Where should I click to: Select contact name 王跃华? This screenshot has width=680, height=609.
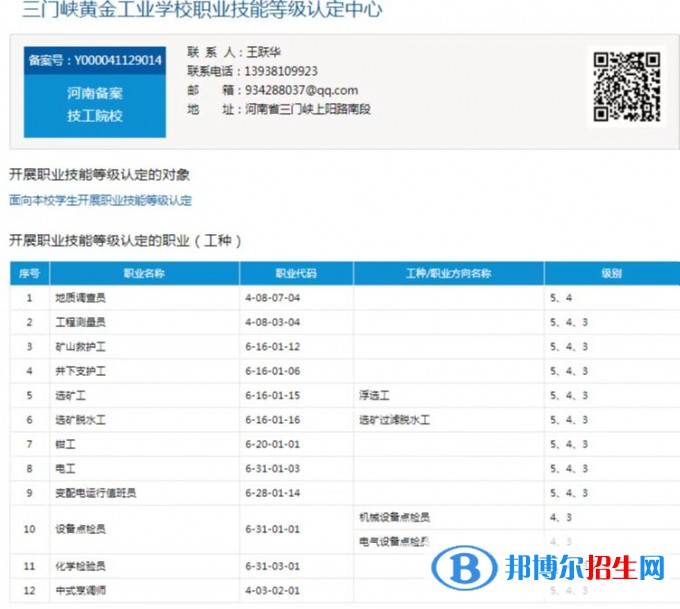point(264,52)
